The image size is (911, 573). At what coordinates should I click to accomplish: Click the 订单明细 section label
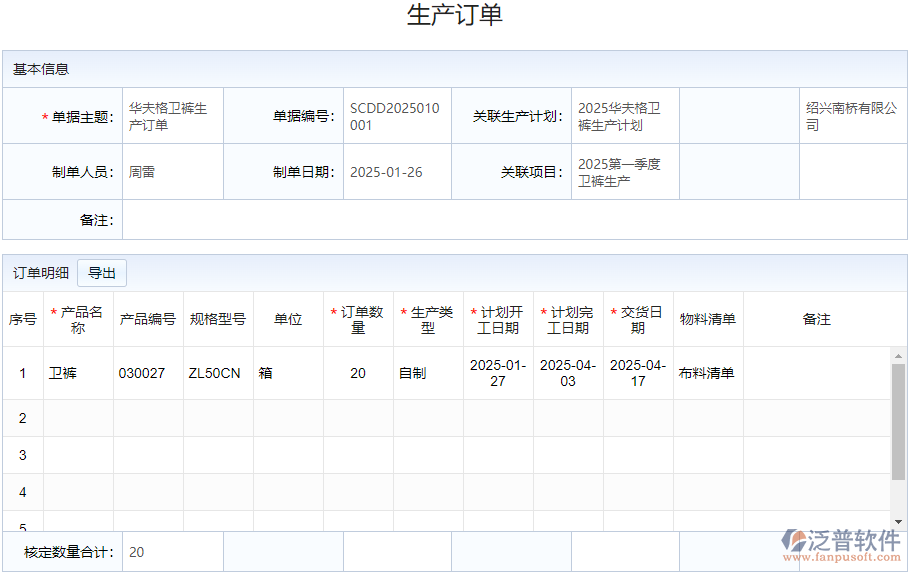[41, 273]
